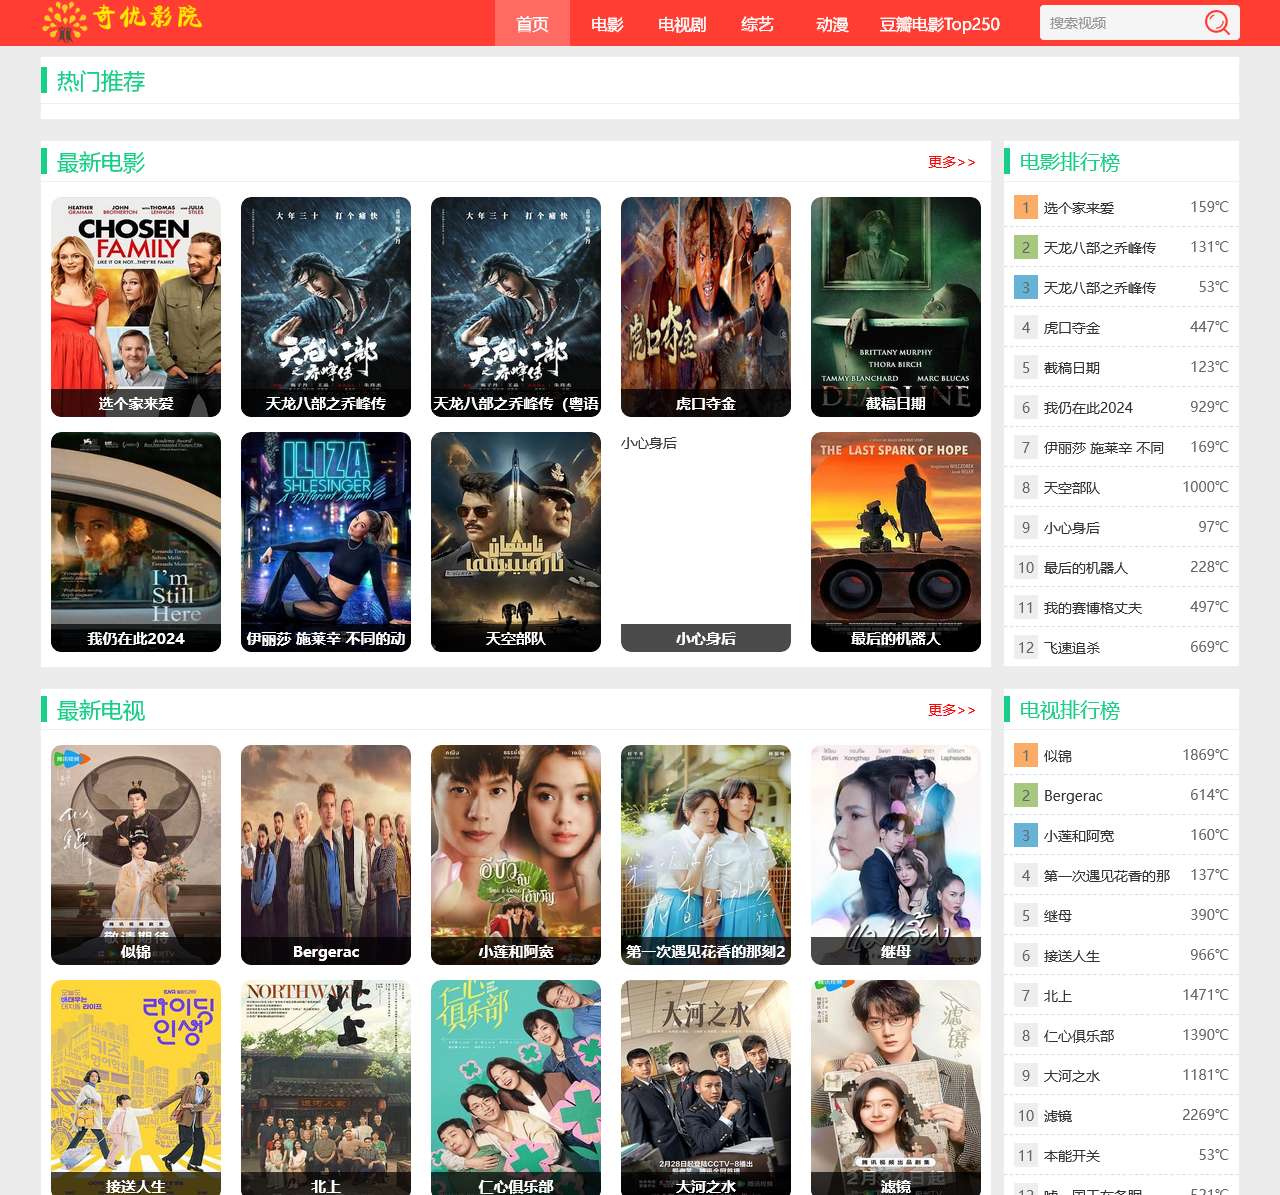
Task: Click 大河之水 in TV ranking list
Action: coord(1071,1076)
